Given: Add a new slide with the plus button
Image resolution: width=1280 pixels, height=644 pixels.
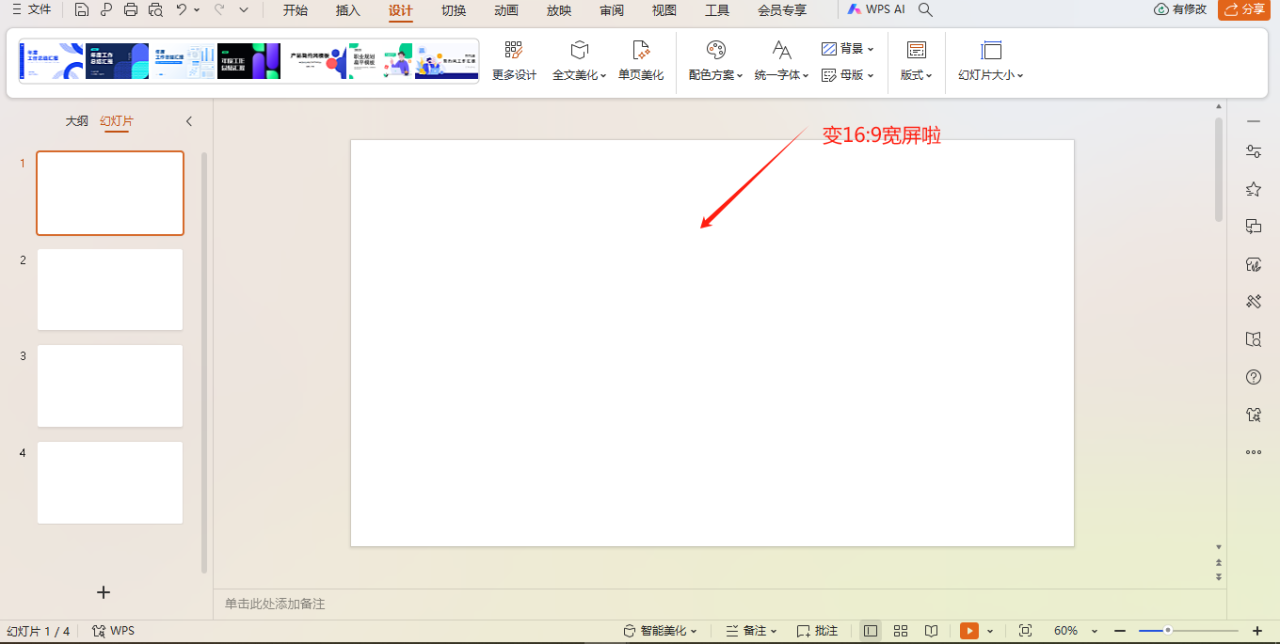Looking at the screenshot, I should point(102,592).
